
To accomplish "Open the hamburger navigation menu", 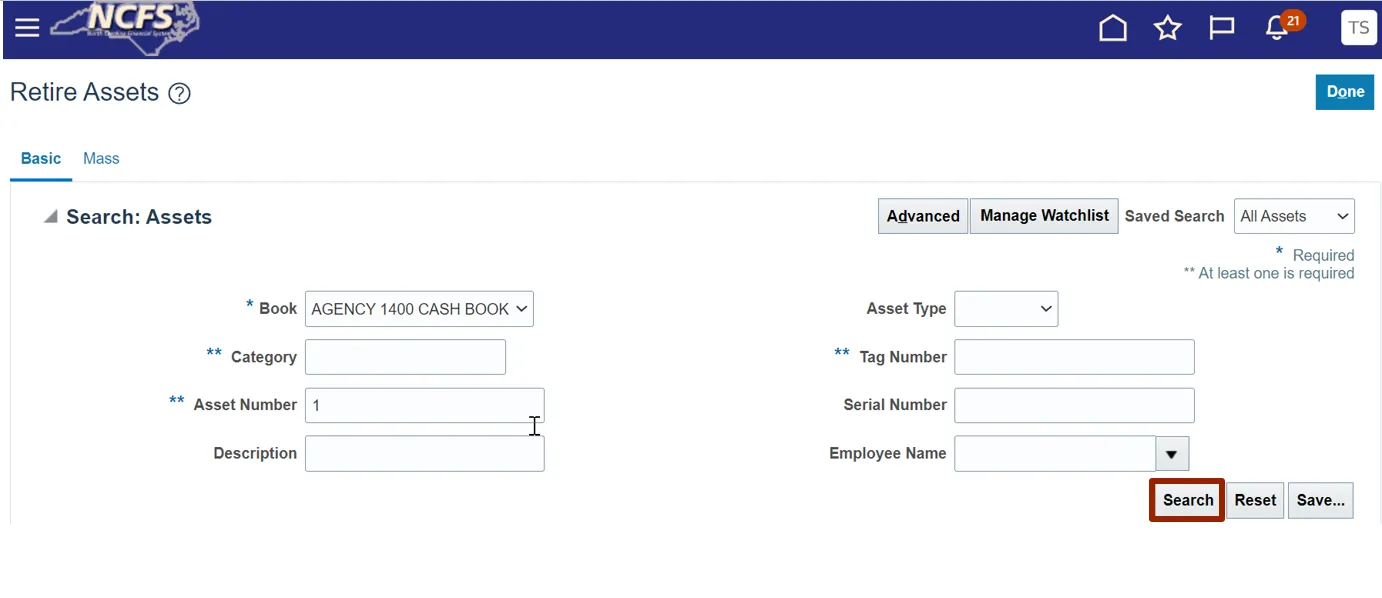I will pos(27,28).
